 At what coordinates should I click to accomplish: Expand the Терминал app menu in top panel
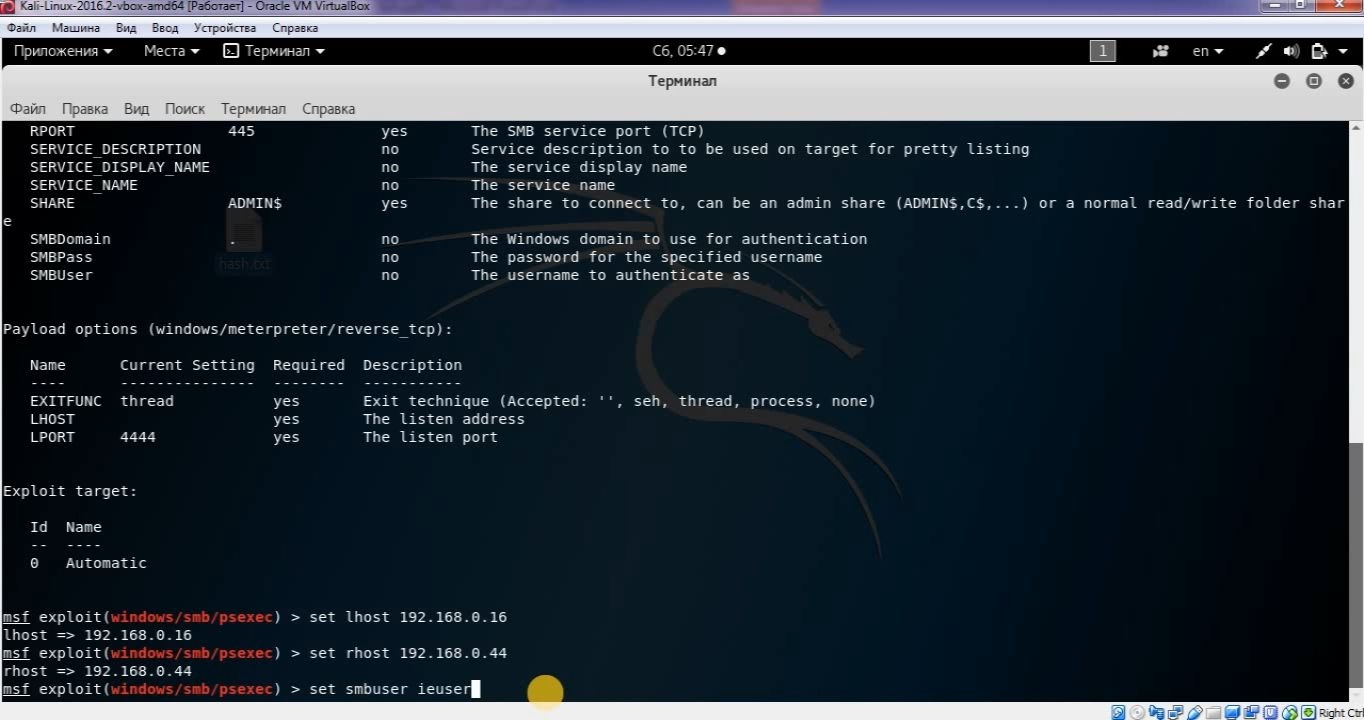pyautogui.click(x=274, y=51)
